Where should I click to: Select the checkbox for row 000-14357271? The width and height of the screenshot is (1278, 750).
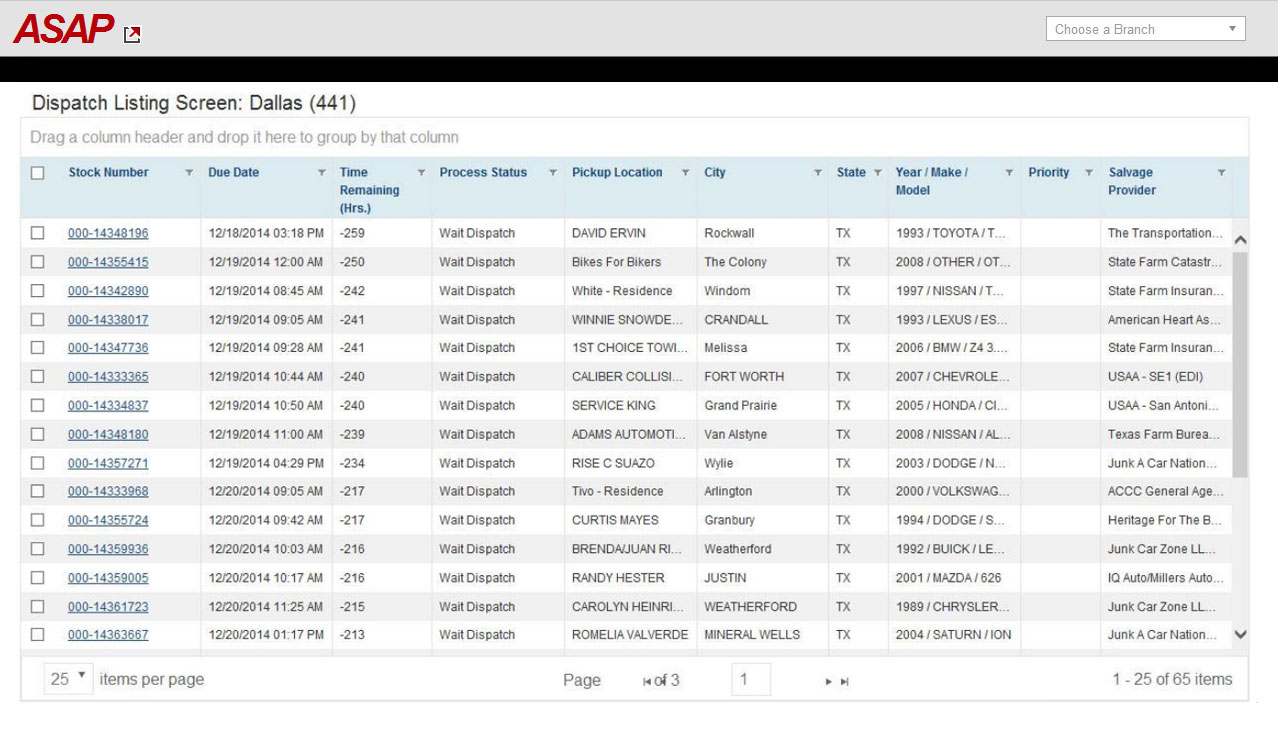(x=38, y=463)
